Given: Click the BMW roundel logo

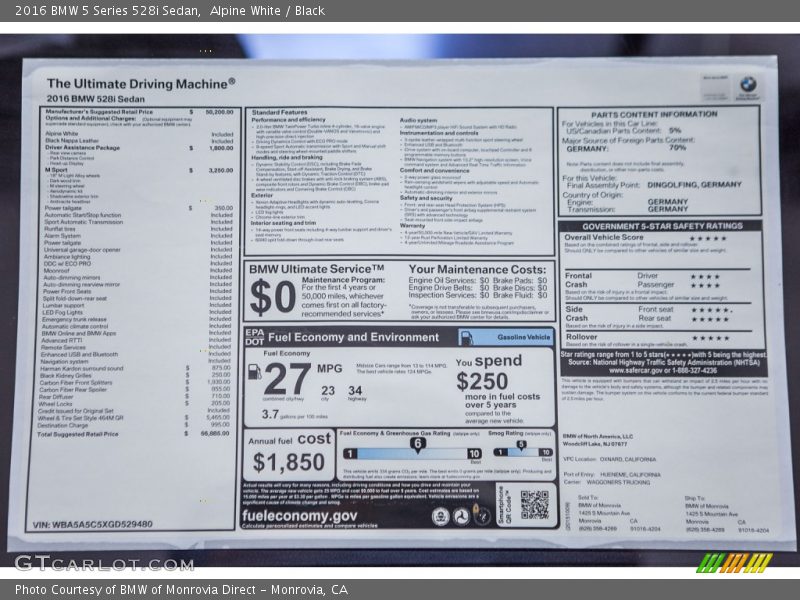Looking at the screenshot, I should click(x=747, y=87).
